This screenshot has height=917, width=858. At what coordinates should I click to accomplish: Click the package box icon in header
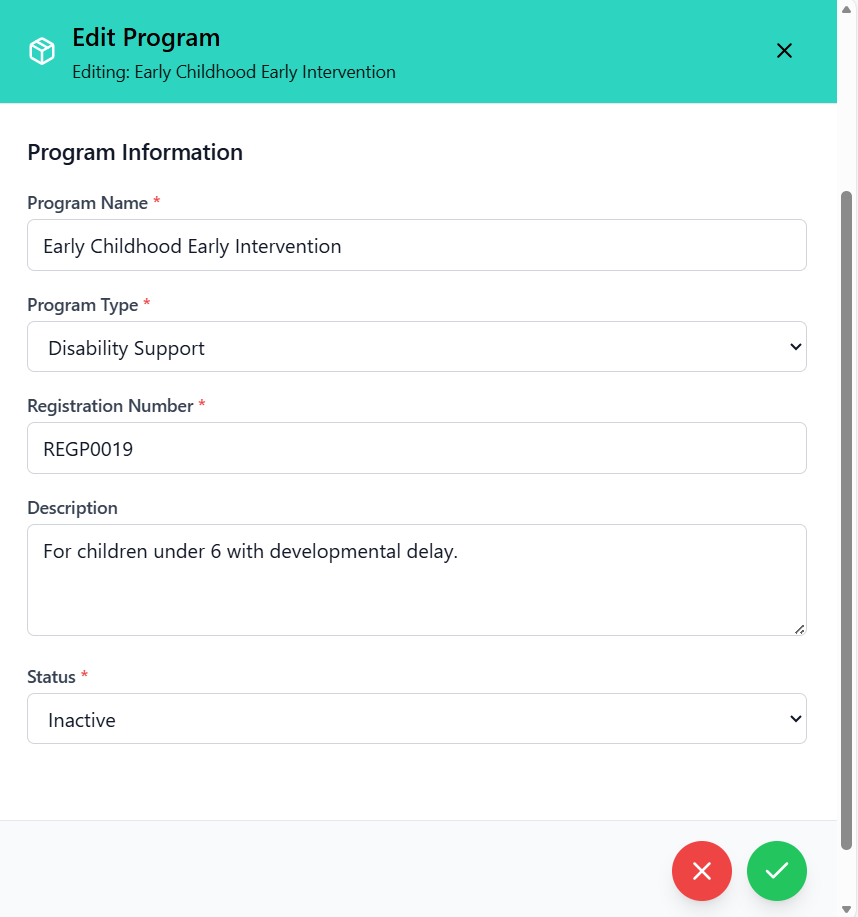(x=42, y=51)
